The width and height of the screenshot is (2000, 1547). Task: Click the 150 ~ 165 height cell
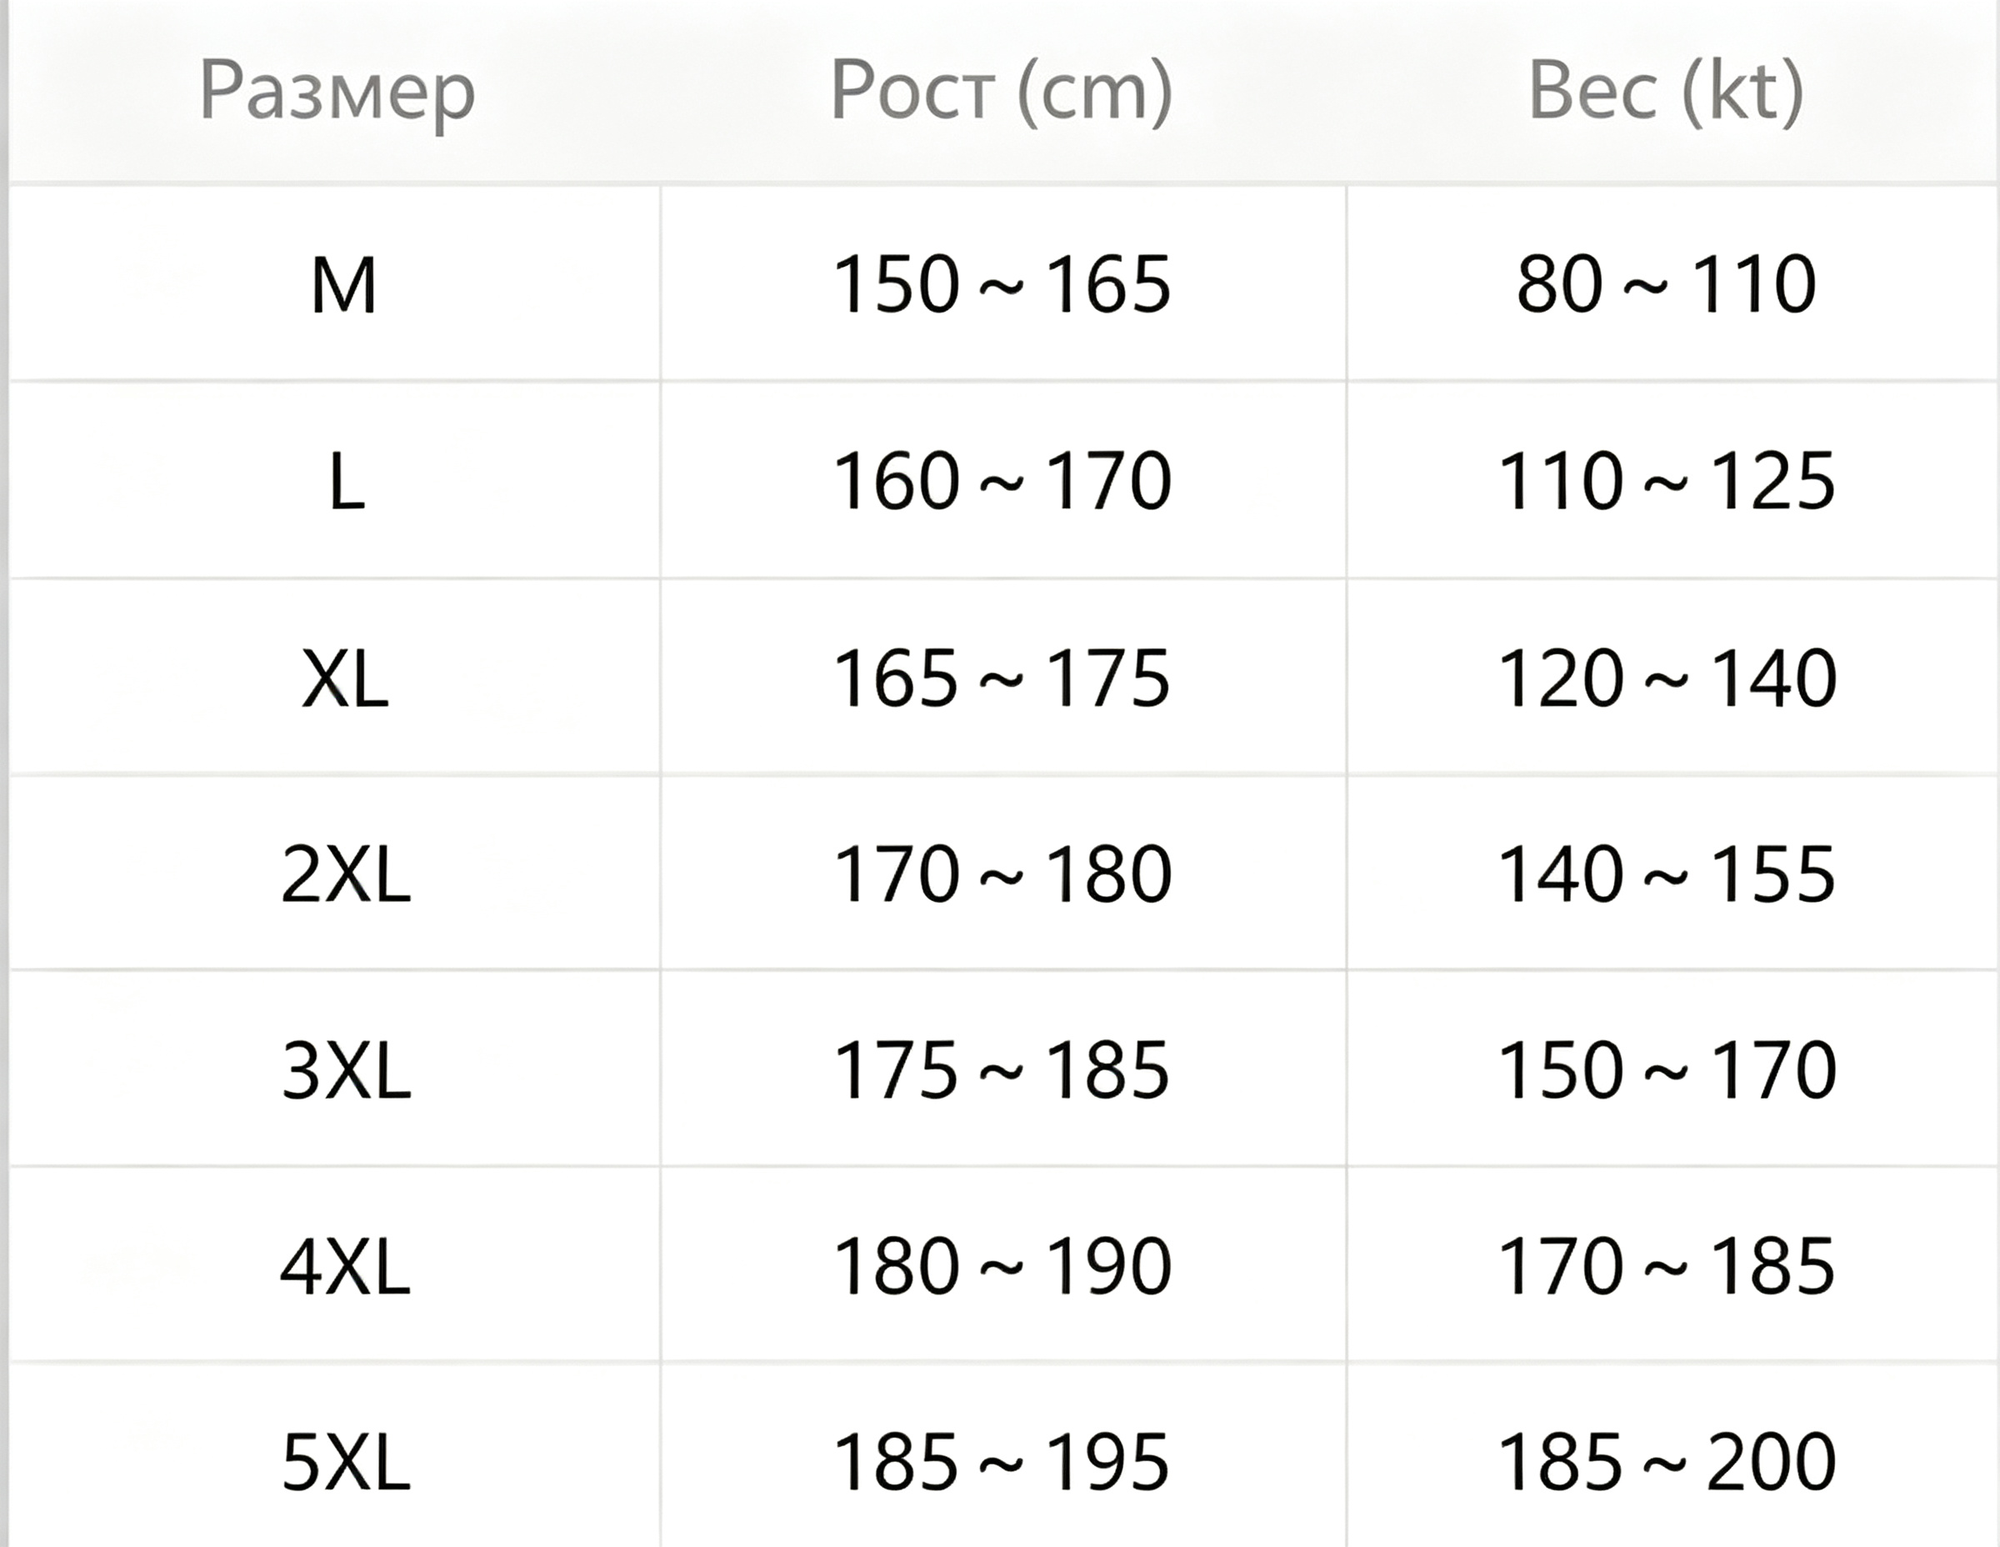coord(1003,283)
